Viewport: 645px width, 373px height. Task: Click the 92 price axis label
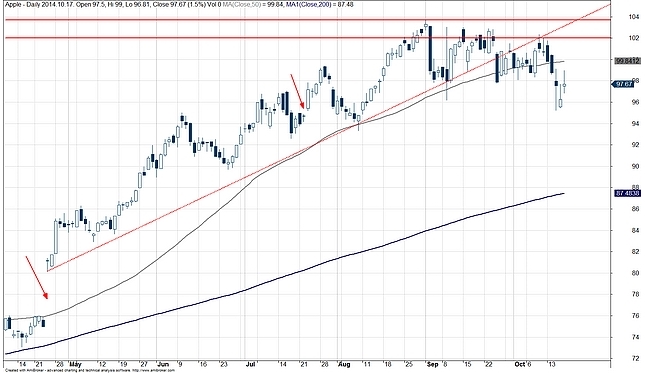tap(635, 145)
